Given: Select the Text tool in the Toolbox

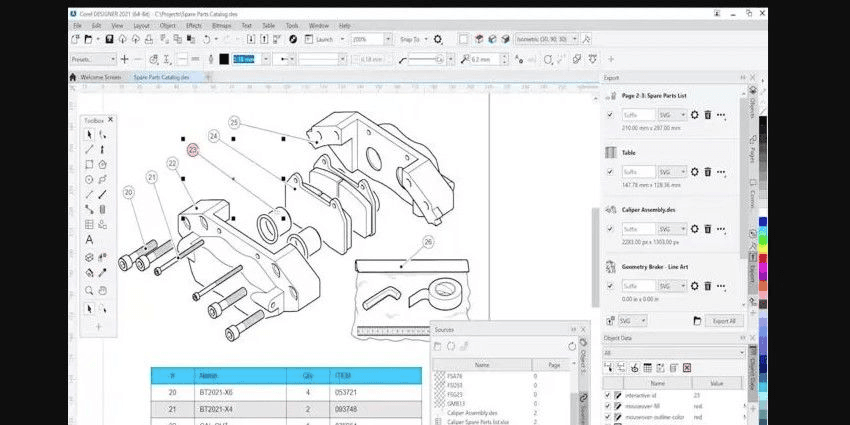Looking at the screenshot, I should click(x=89, y=240).
